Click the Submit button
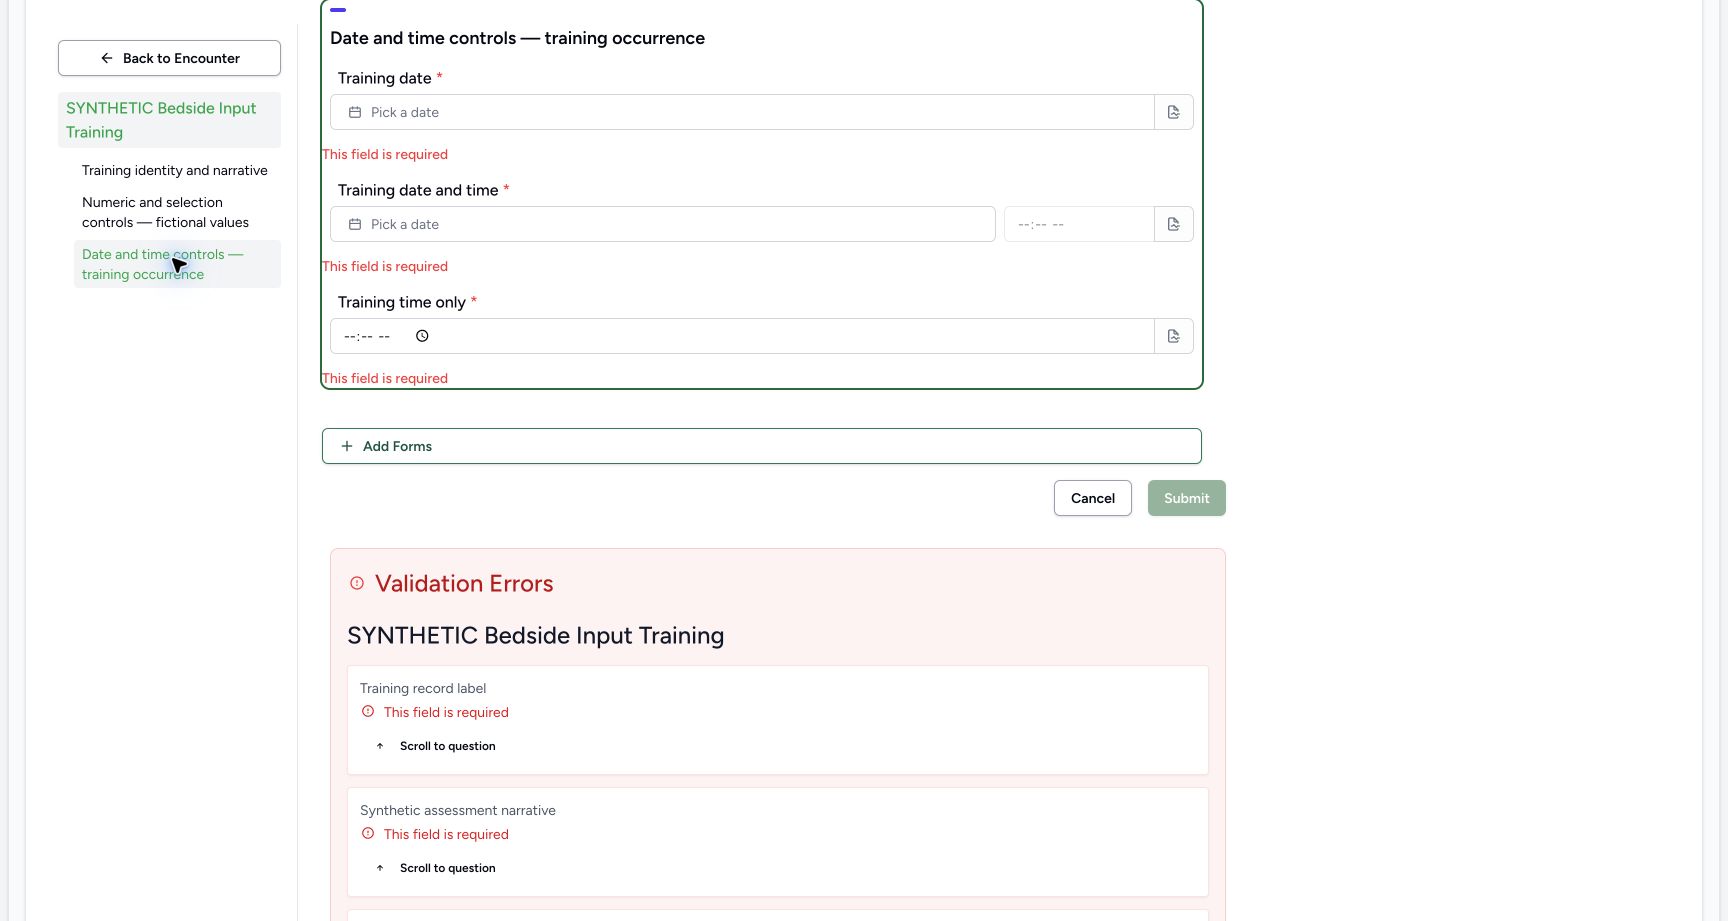 (1186, 498)
